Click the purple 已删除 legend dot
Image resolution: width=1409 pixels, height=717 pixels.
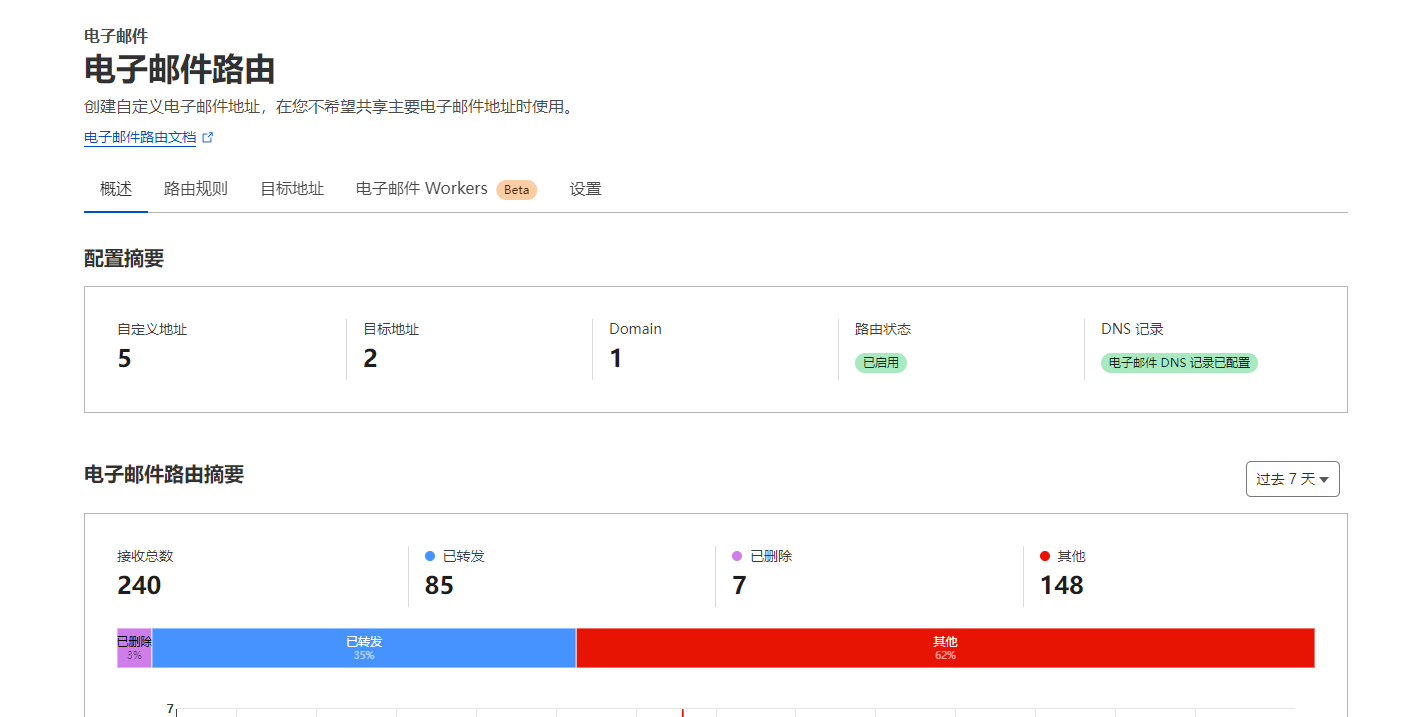(x=737, y=556)
